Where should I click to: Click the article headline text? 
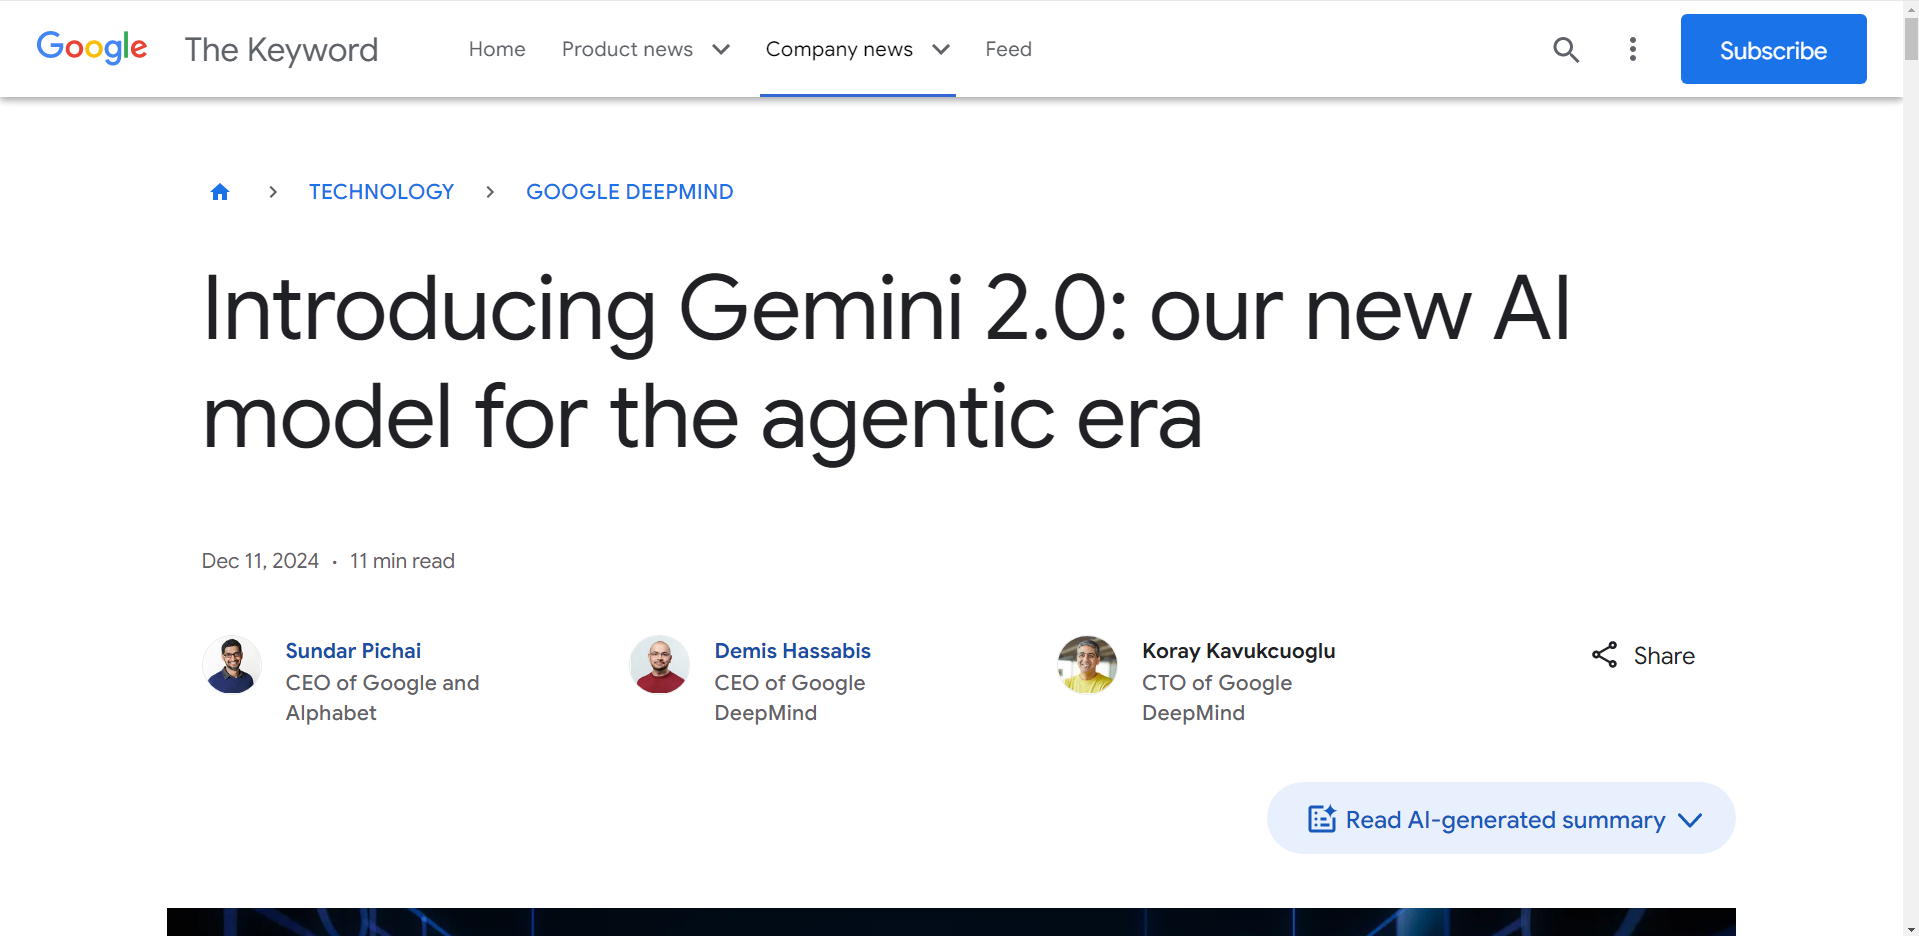point(886,363)
